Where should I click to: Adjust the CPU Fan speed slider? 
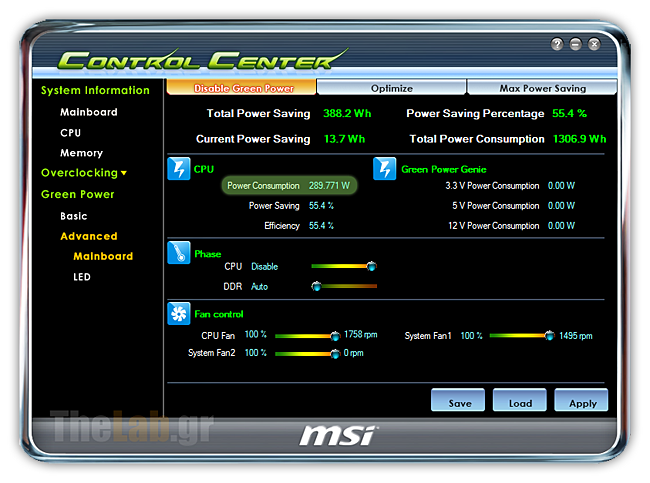click(x=335, y=336)
